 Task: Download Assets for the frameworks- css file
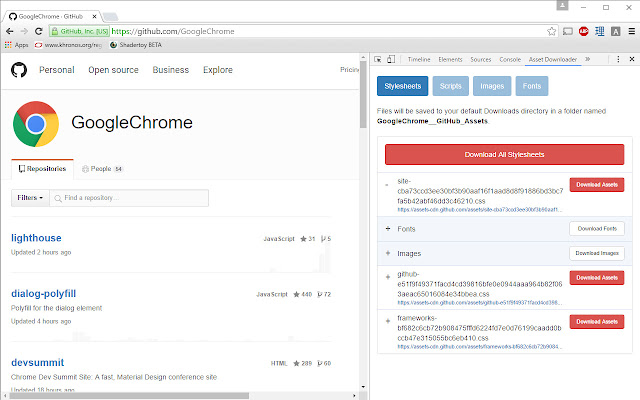coord(597,322)
